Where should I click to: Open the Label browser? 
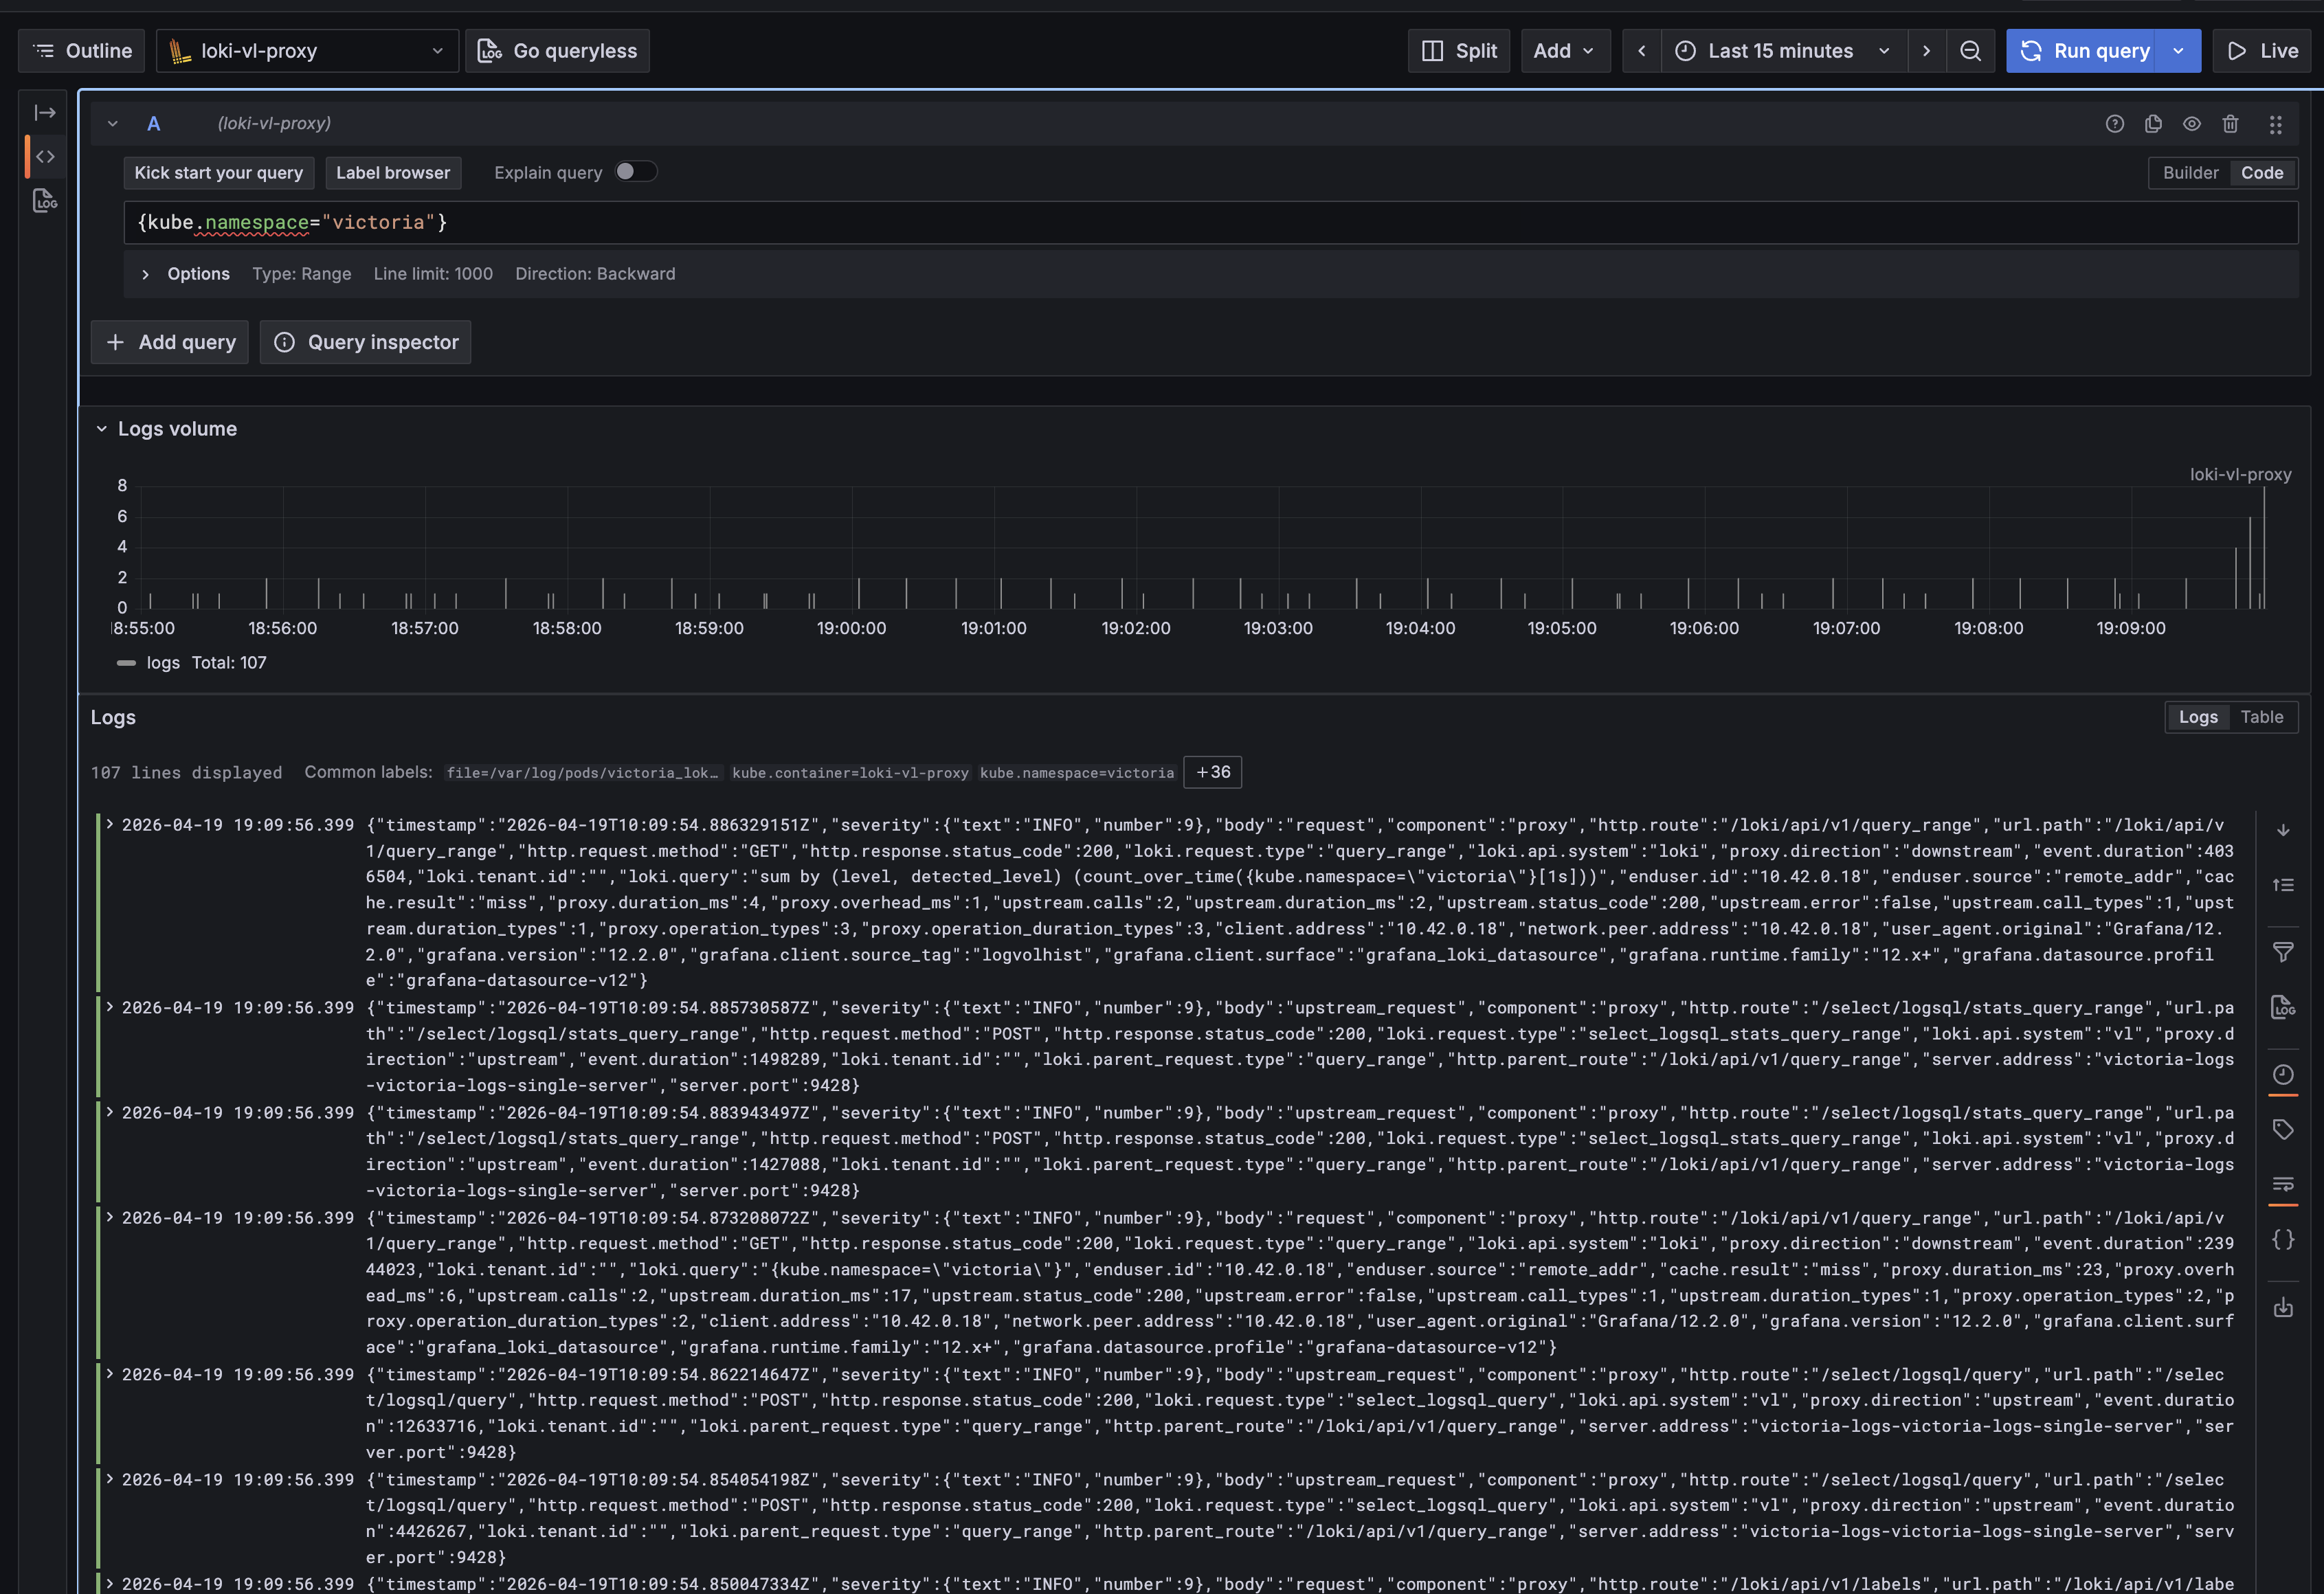point(393,173)
